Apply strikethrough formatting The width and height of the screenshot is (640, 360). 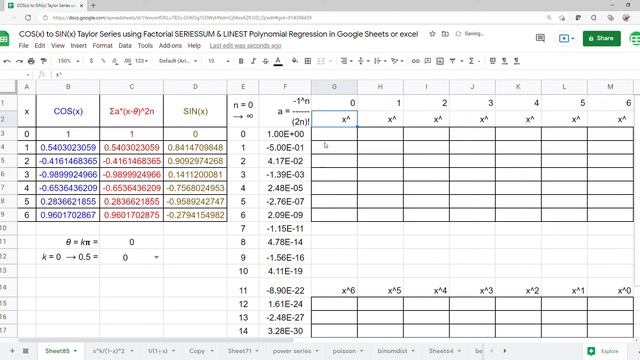coord(265,61)
